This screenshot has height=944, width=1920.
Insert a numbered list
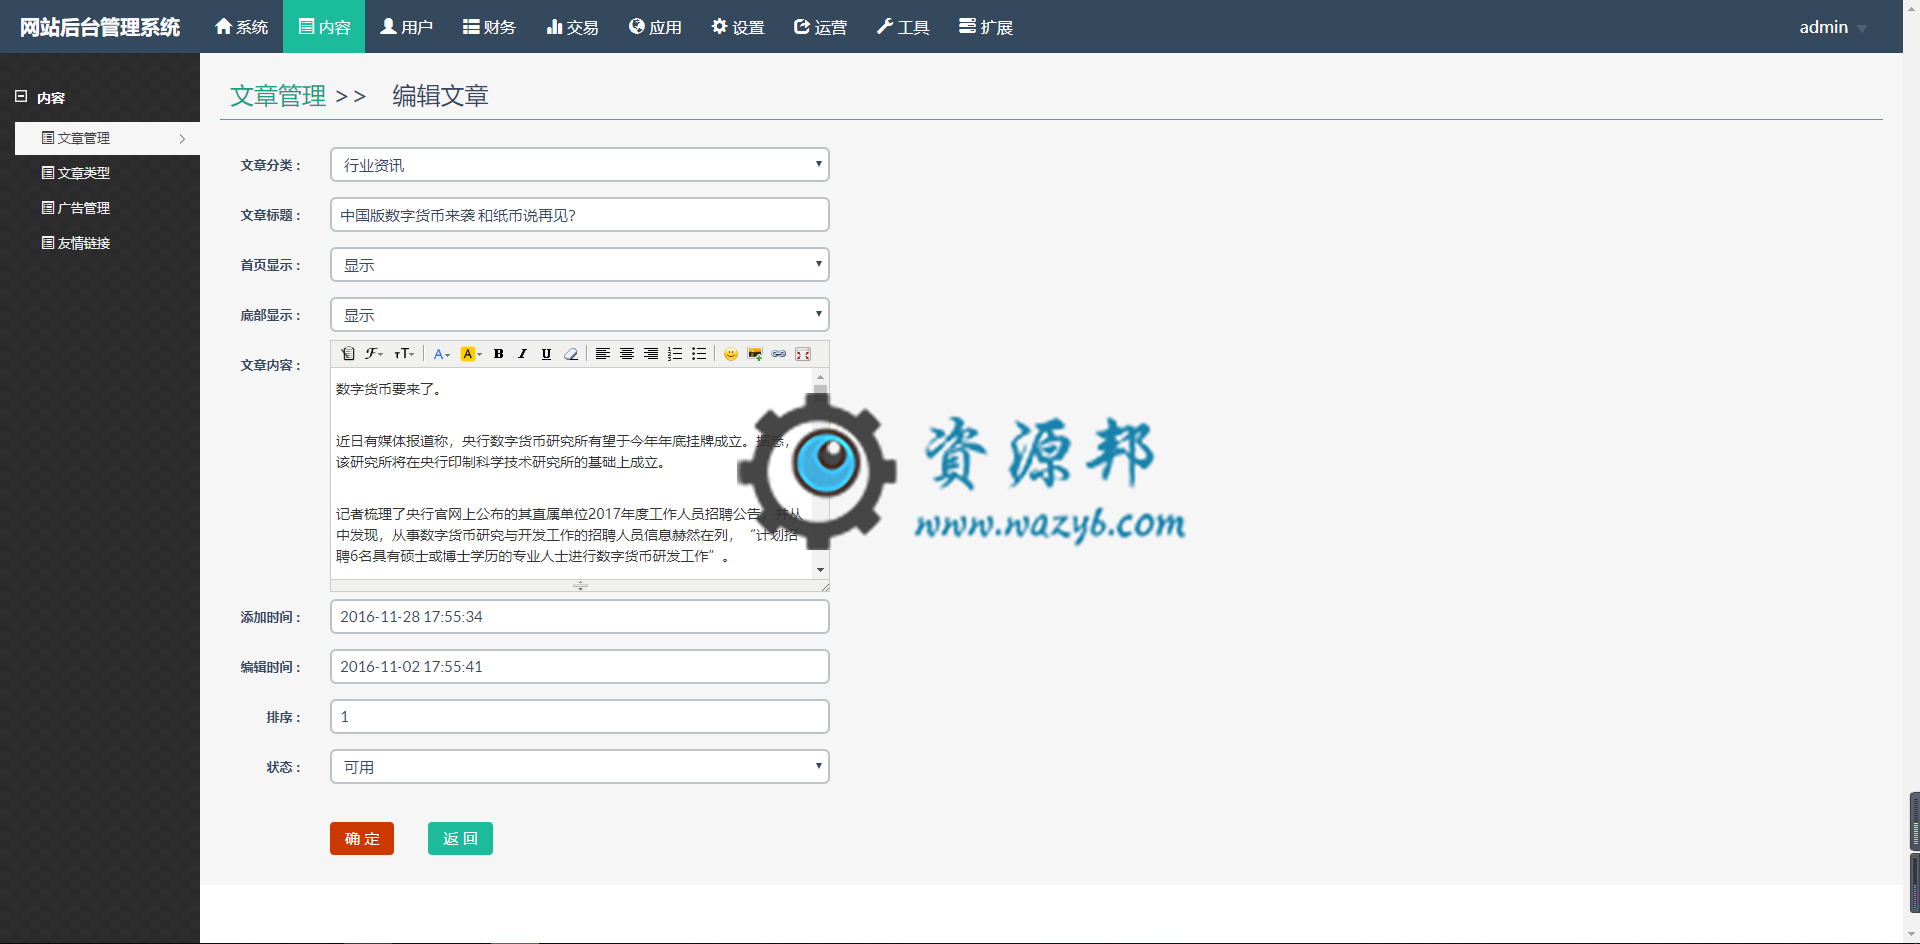point(675,354)
